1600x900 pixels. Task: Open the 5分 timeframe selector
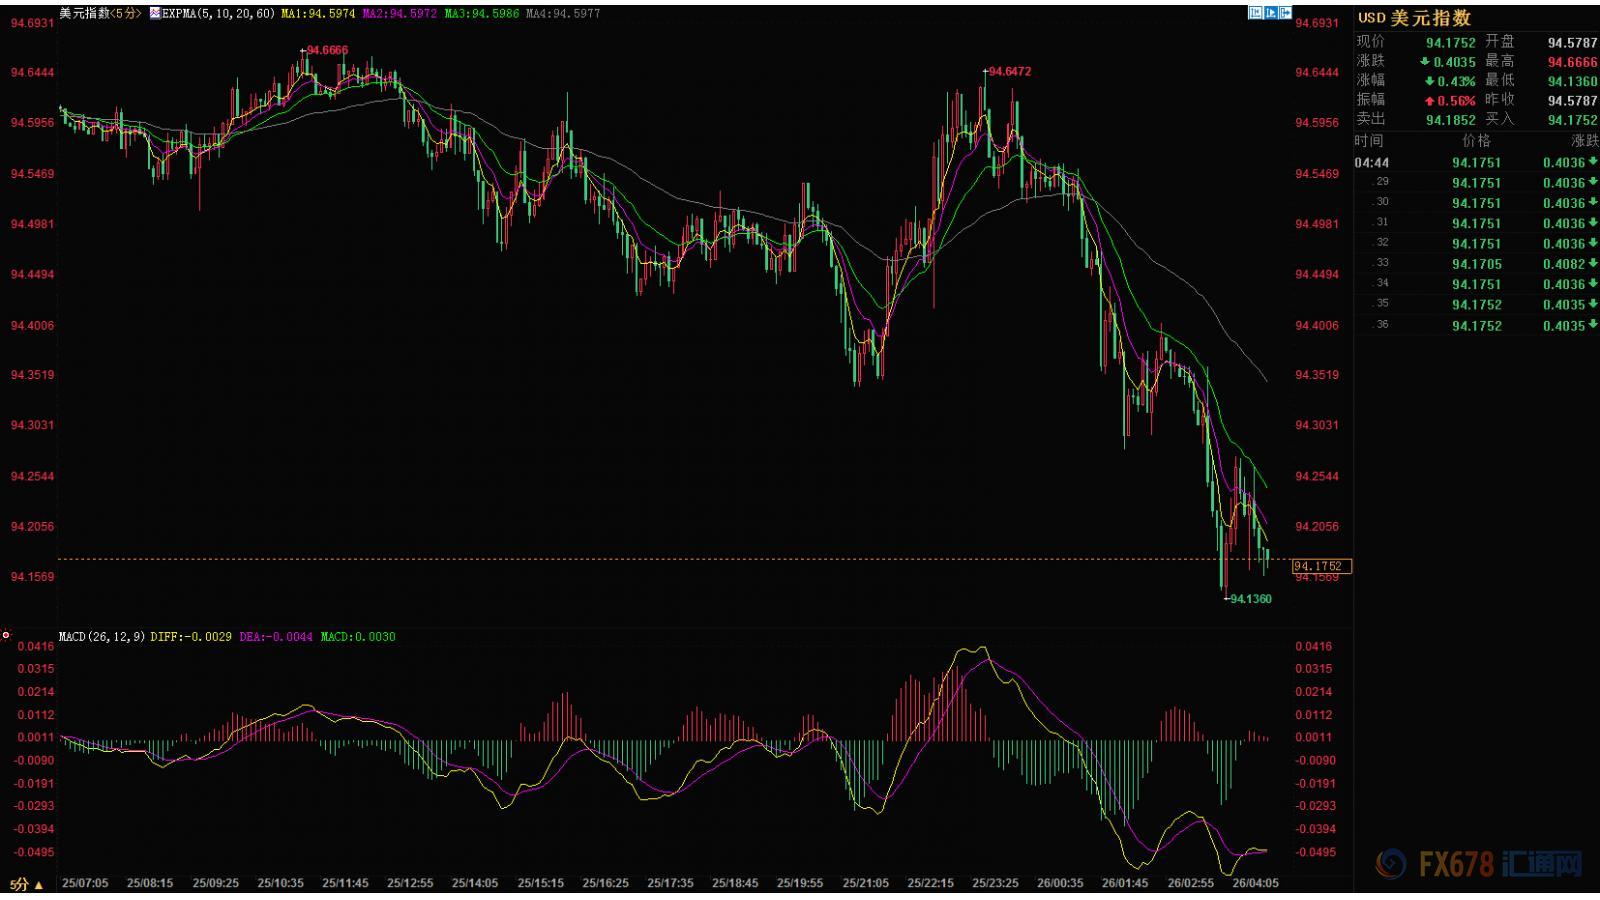point(26,884)
